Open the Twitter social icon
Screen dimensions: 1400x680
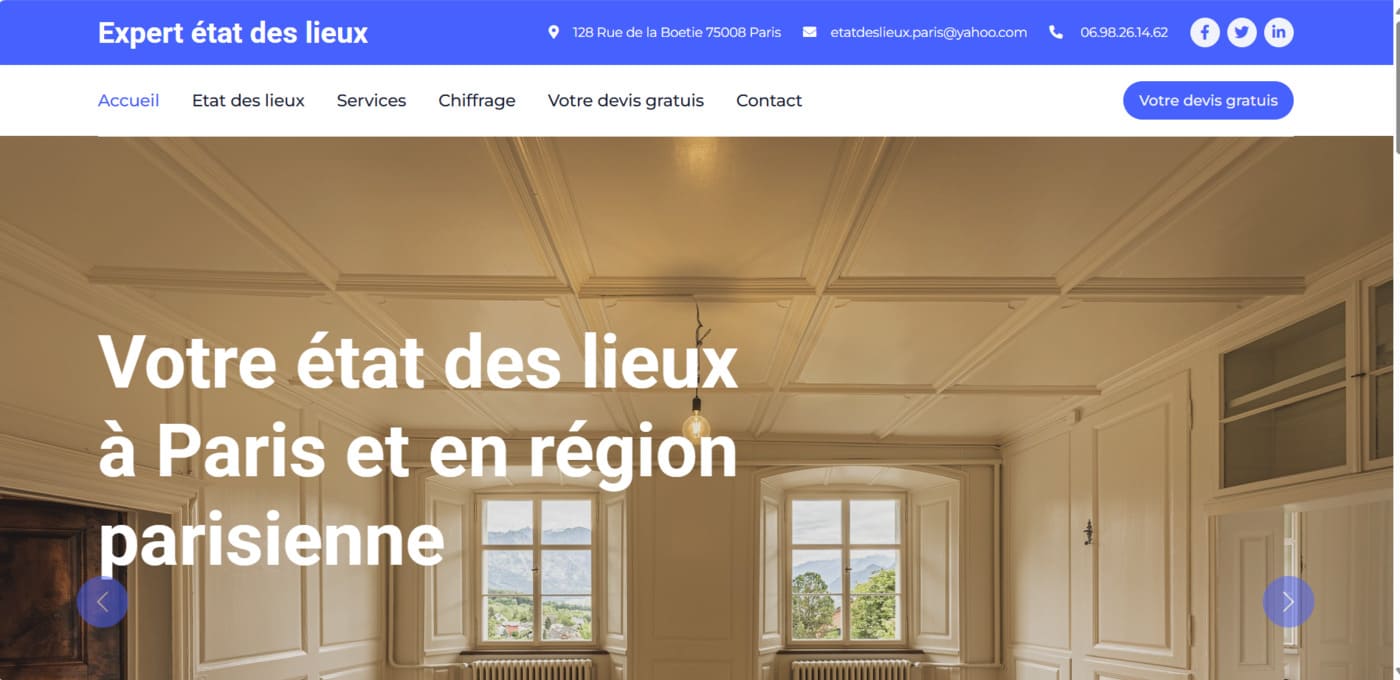tap(1241, 32)
